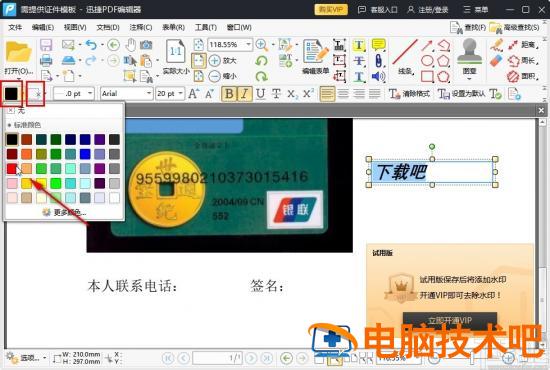This screenshot has height=370, width=550.
Task: Open the text fill color dropdown
Action: 11,93
